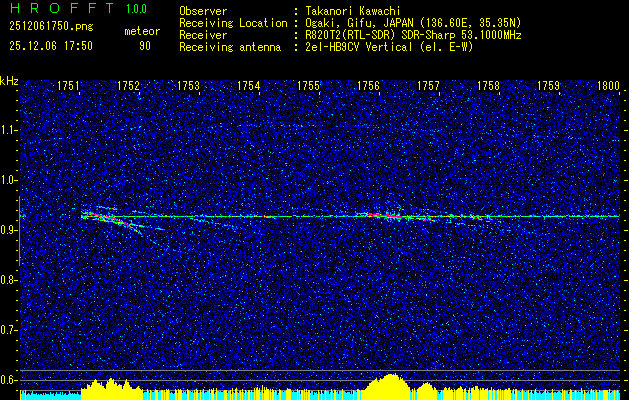Click the 1753 time marker
The width and height of the screenshot is (629, 400).
coord(189,85)
